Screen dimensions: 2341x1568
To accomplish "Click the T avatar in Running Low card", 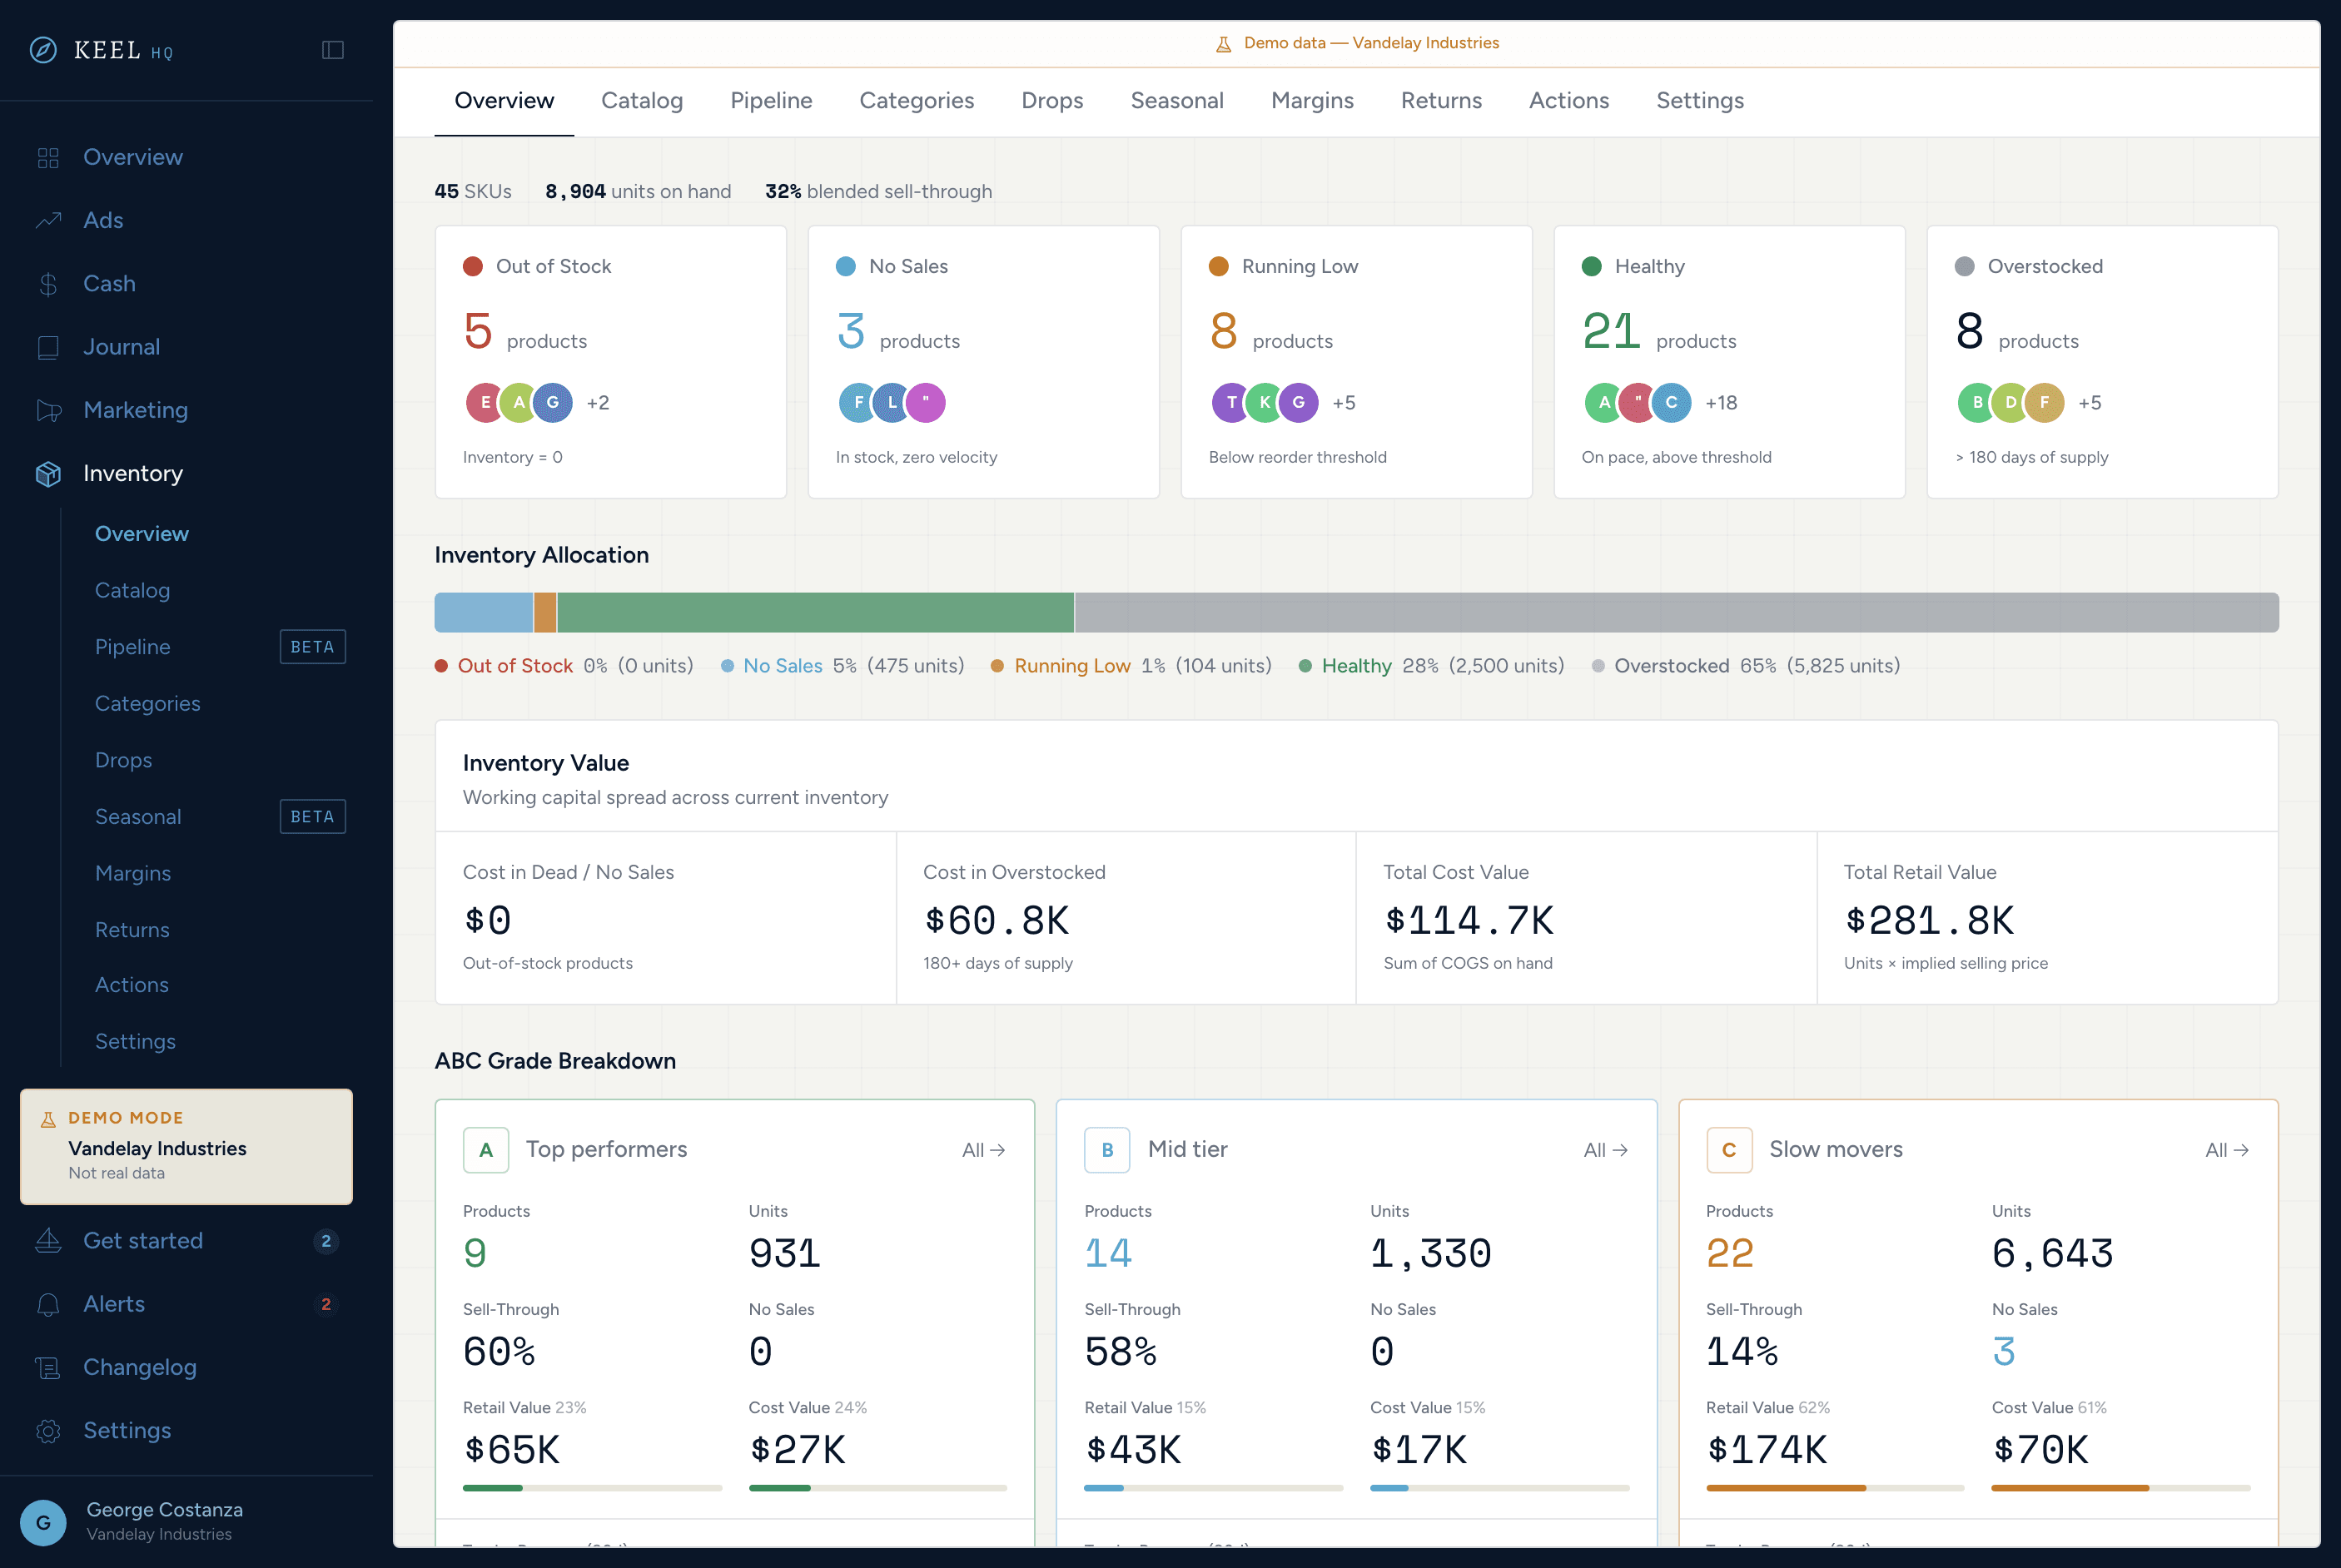I will [x=1231, y=403].
